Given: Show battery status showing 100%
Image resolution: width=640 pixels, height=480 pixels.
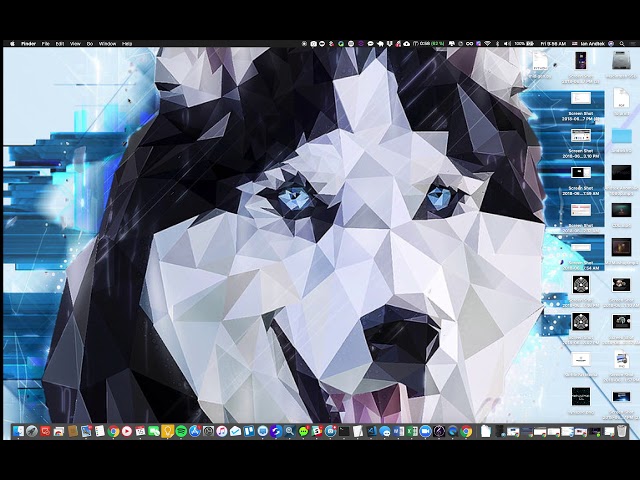Looking at the screenshot, I should pyautogui.click(x=524, y=43).
